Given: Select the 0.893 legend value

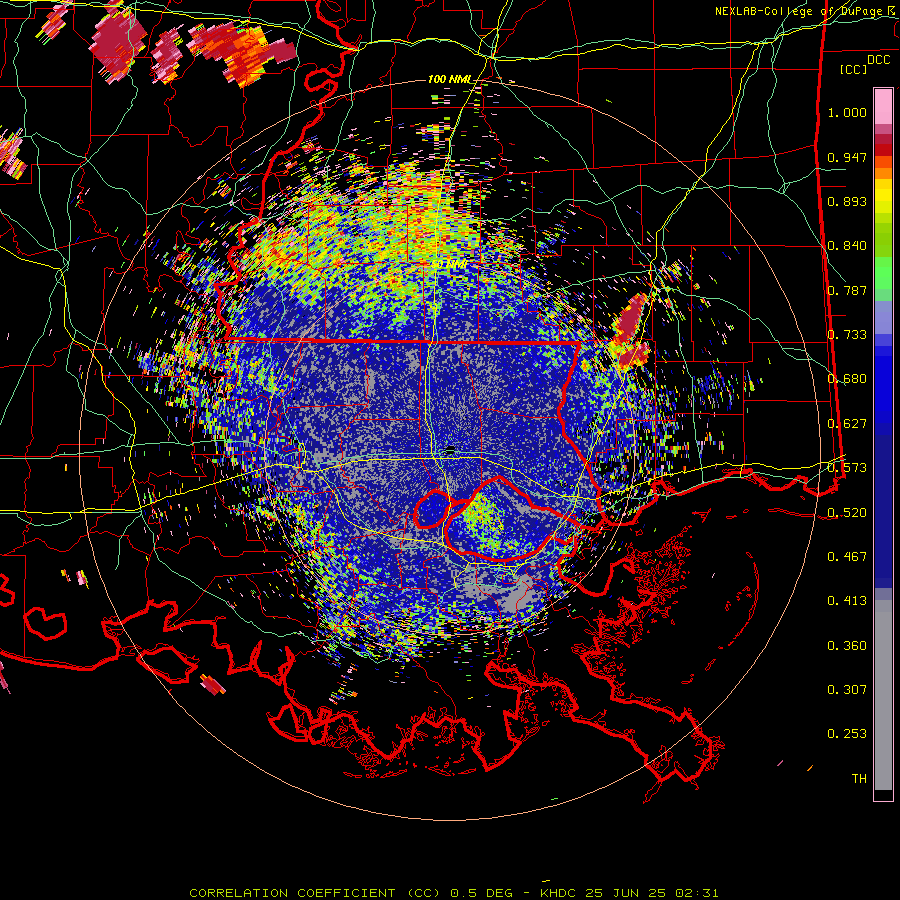Looking at the screenshot, I should (x=847, y=201).
